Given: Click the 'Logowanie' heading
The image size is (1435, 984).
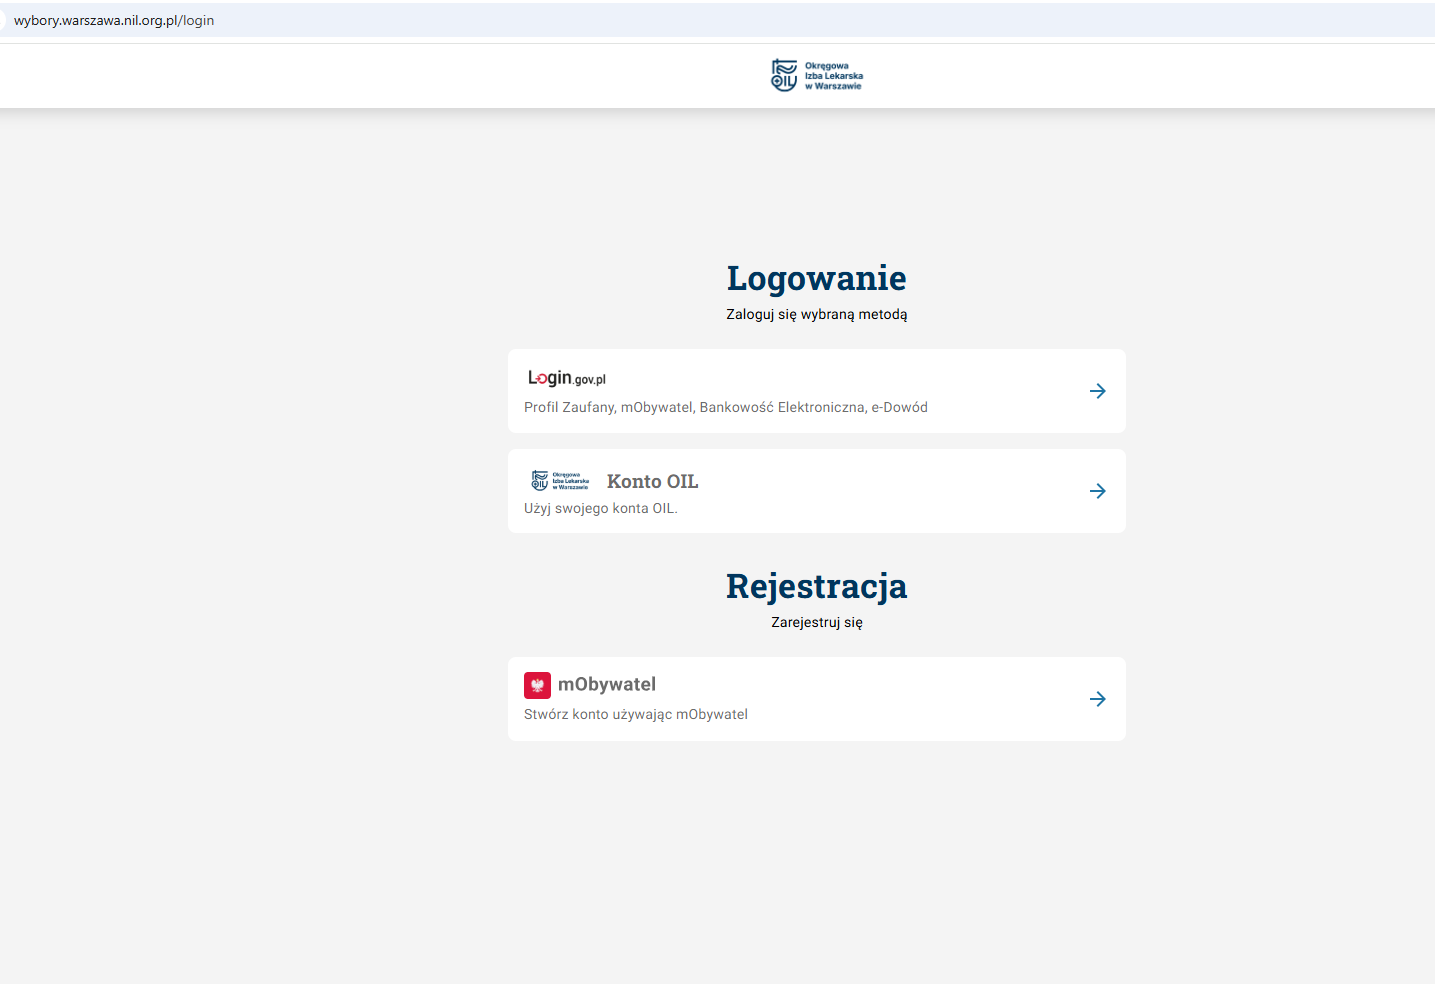Looking at the screenshot, I should [x=816, y=278].
